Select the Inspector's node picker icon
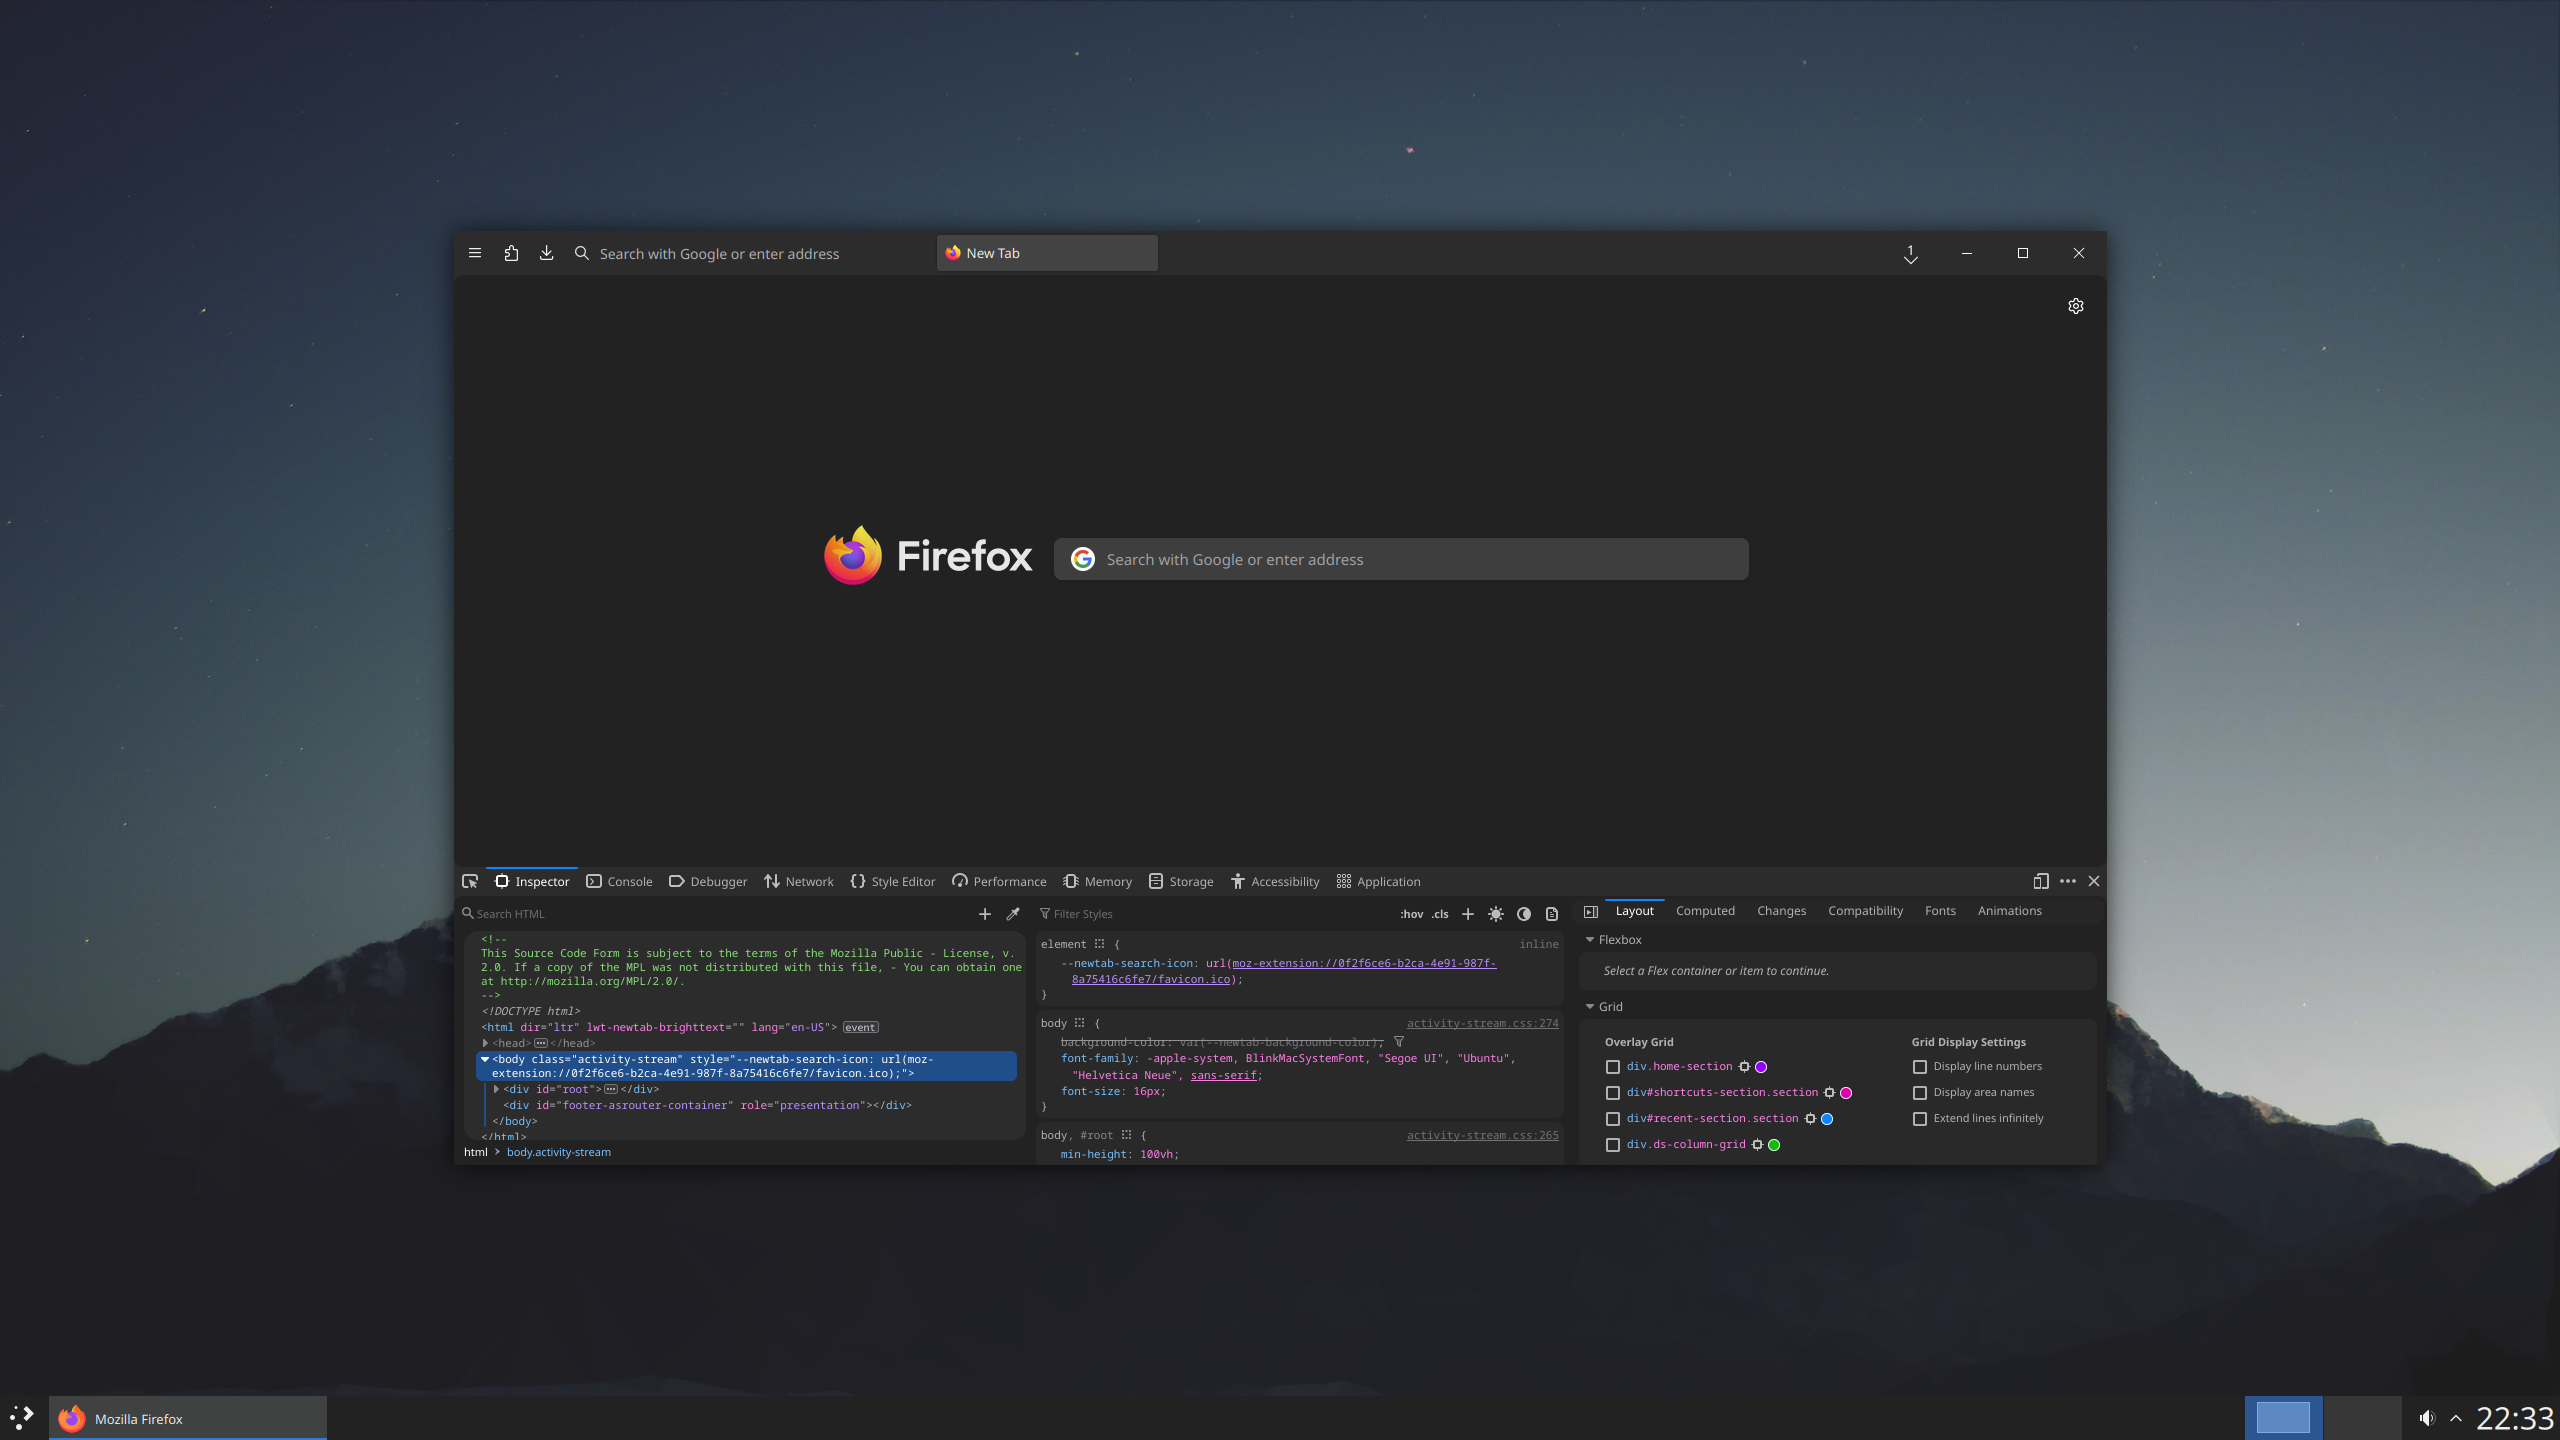 pyautogui.click(x=469, y=881)
